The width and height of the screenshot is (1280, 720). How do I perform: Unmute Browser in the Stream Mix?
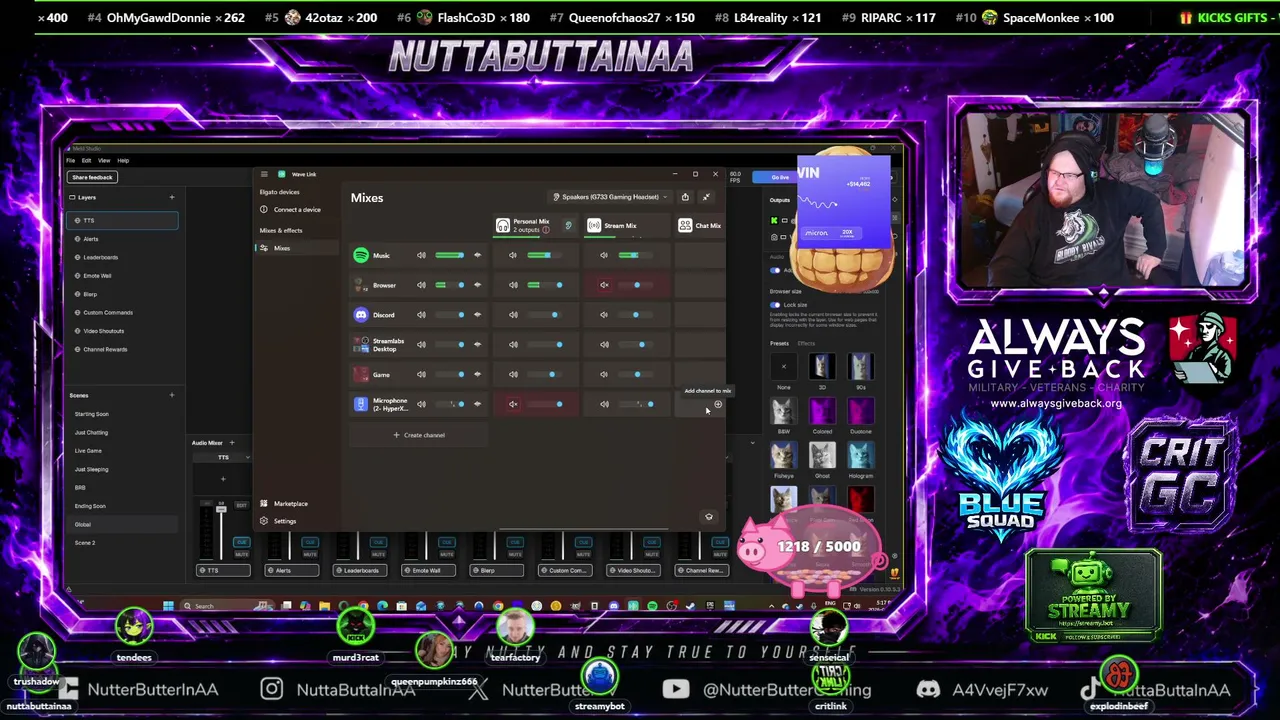pos(604,285)
